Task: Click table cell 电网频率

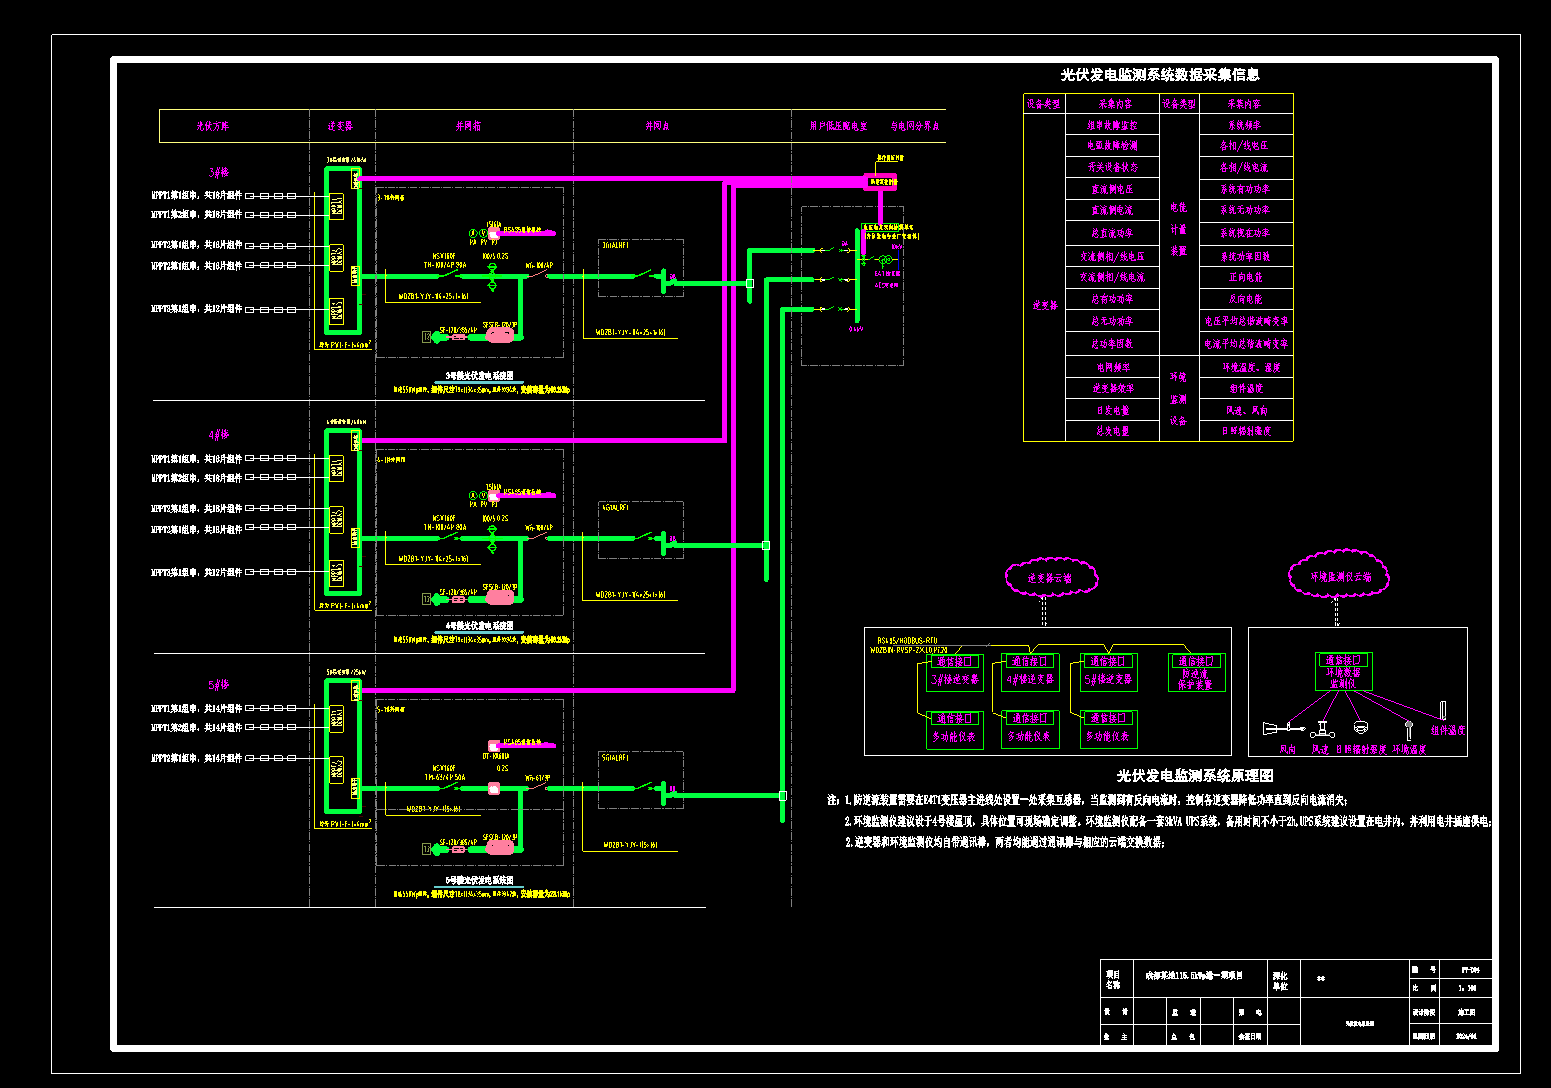Action: click(x=1112, y=367)
